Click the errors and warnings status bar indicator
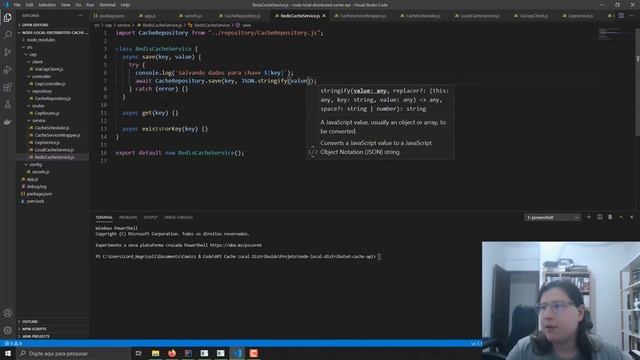 pos(13,344)
